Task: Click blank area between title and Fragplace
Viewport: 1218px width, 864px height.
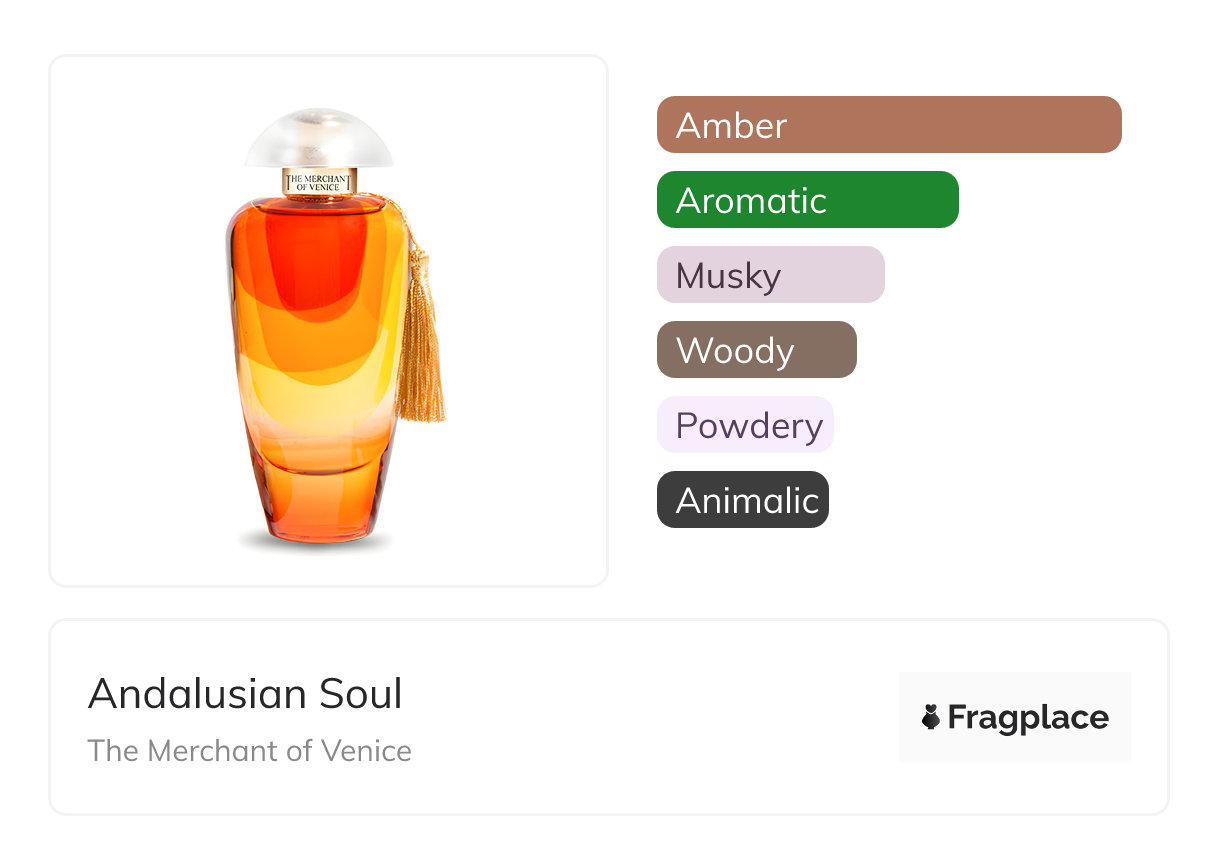Action: [x=650, y=717]
